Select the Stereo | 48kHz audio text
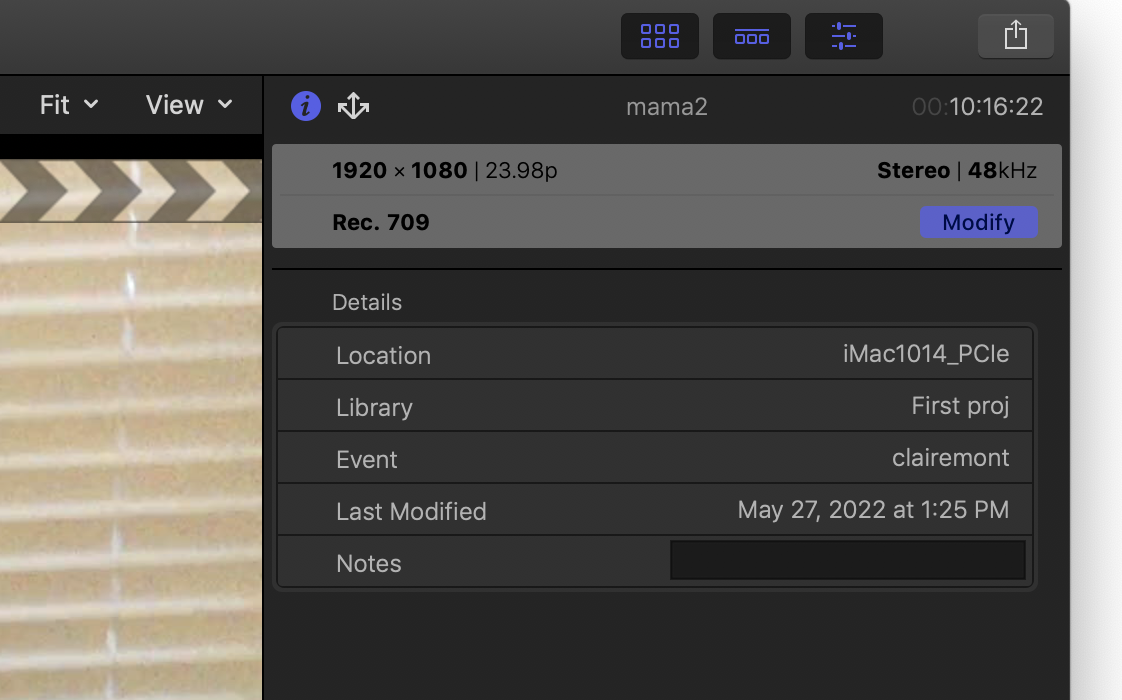 tap(957, 170)
